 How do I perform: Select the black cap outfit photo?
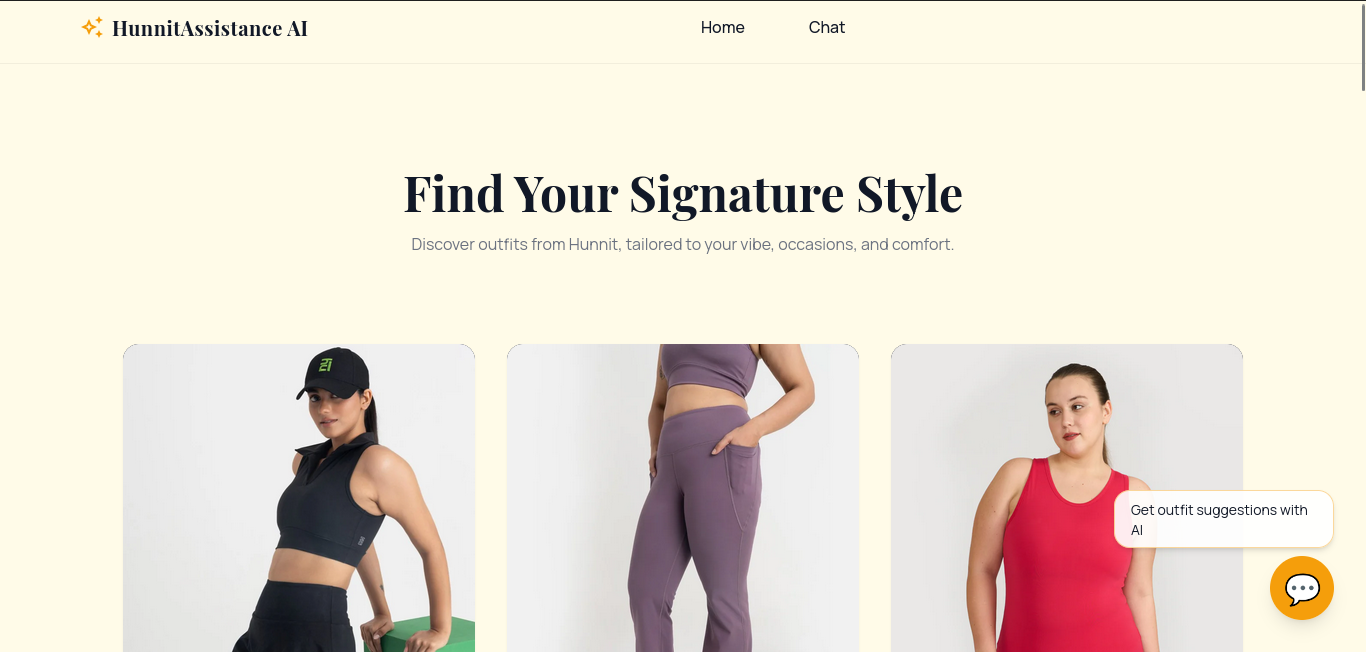click(299, 498)
